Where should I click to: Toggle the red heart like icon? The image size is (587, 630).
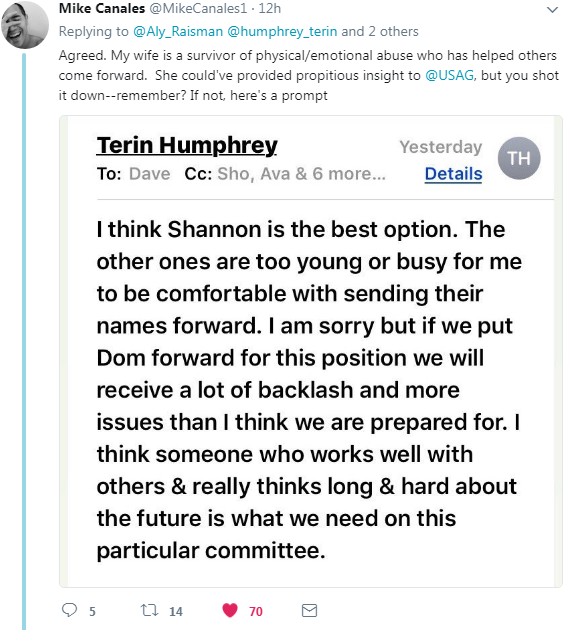(230, 610)
